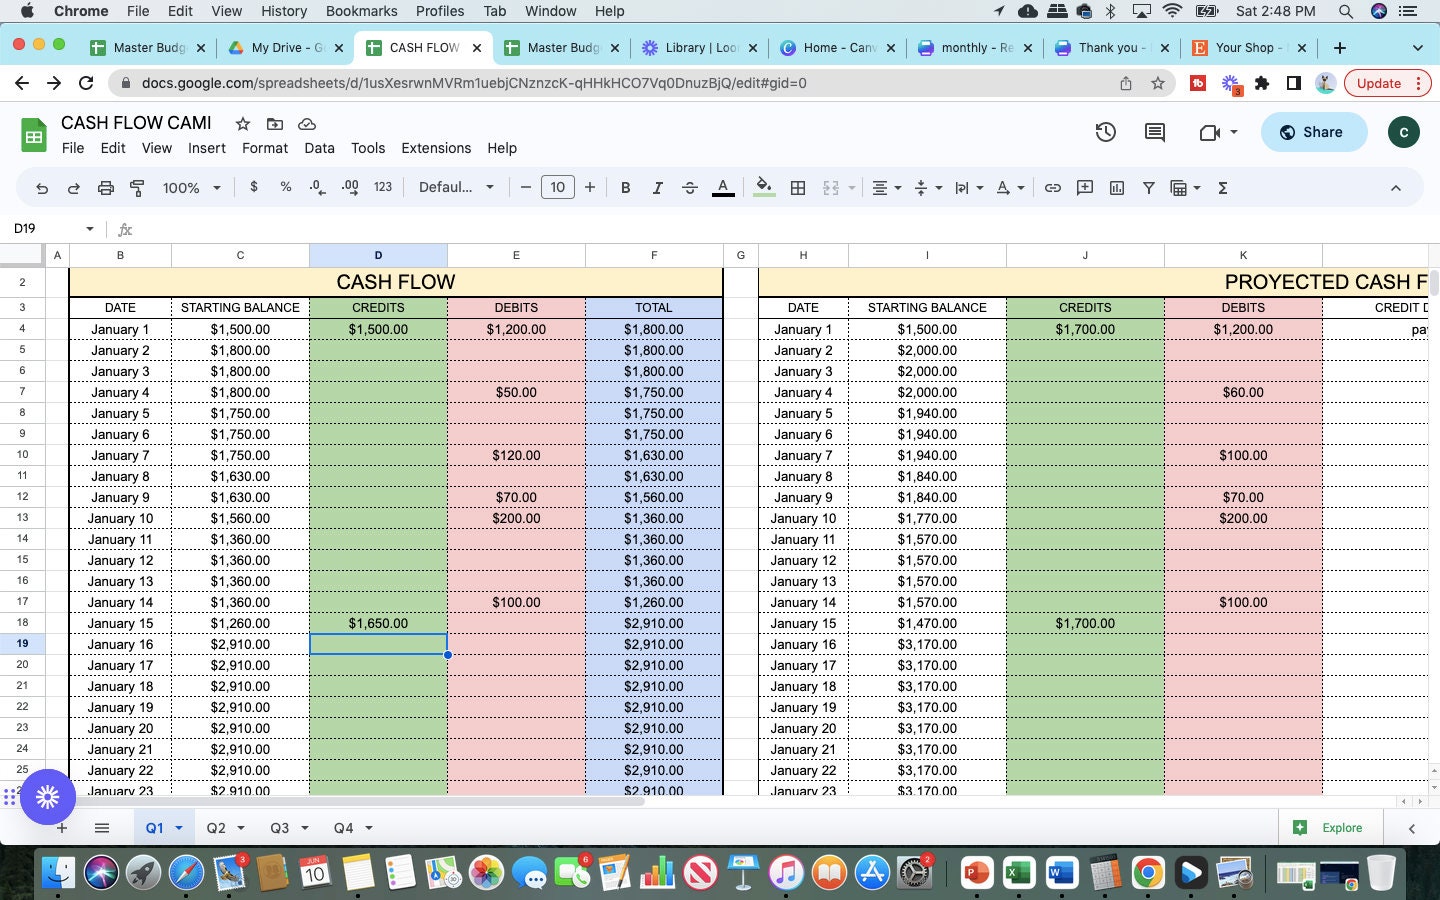Insert a comment with the comment icon

pyautogui.click(x=1085, y=187)
